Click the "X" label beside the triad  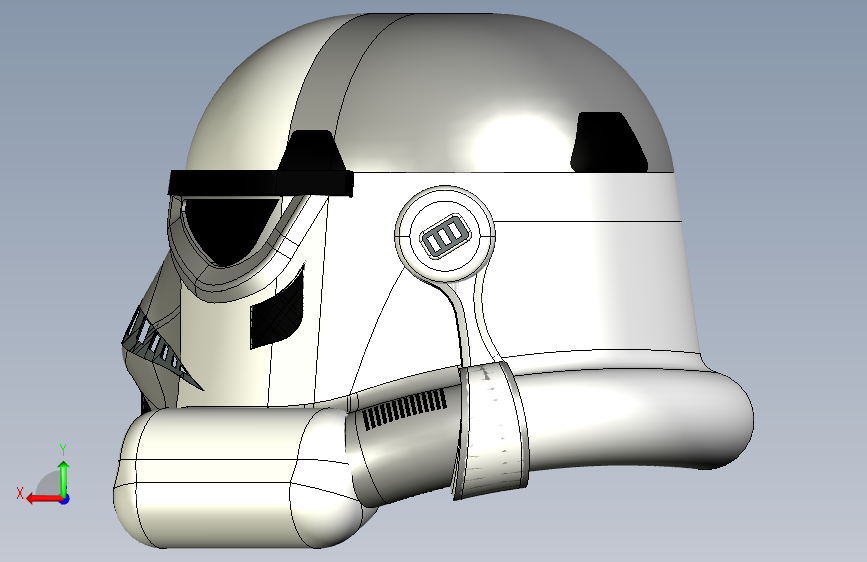[20, 493]
